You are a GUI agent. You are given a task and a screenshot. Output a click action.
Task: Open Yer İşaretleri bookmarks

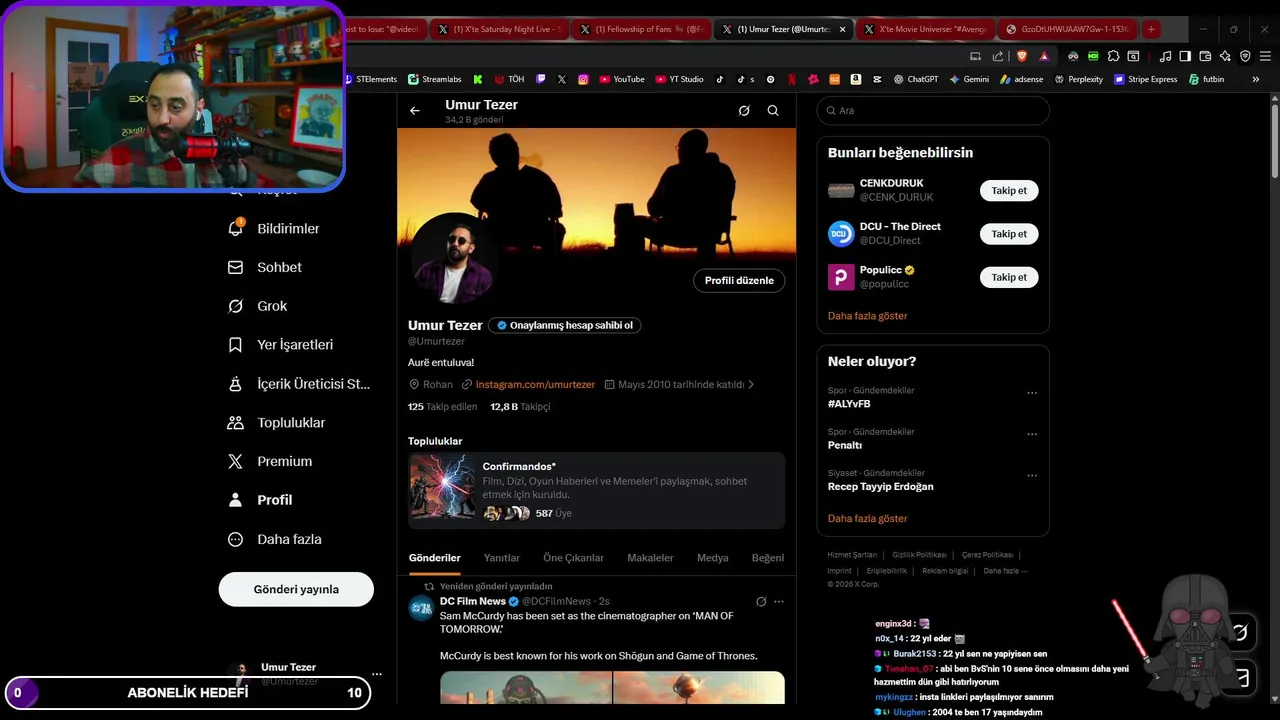tap(280, 345)
